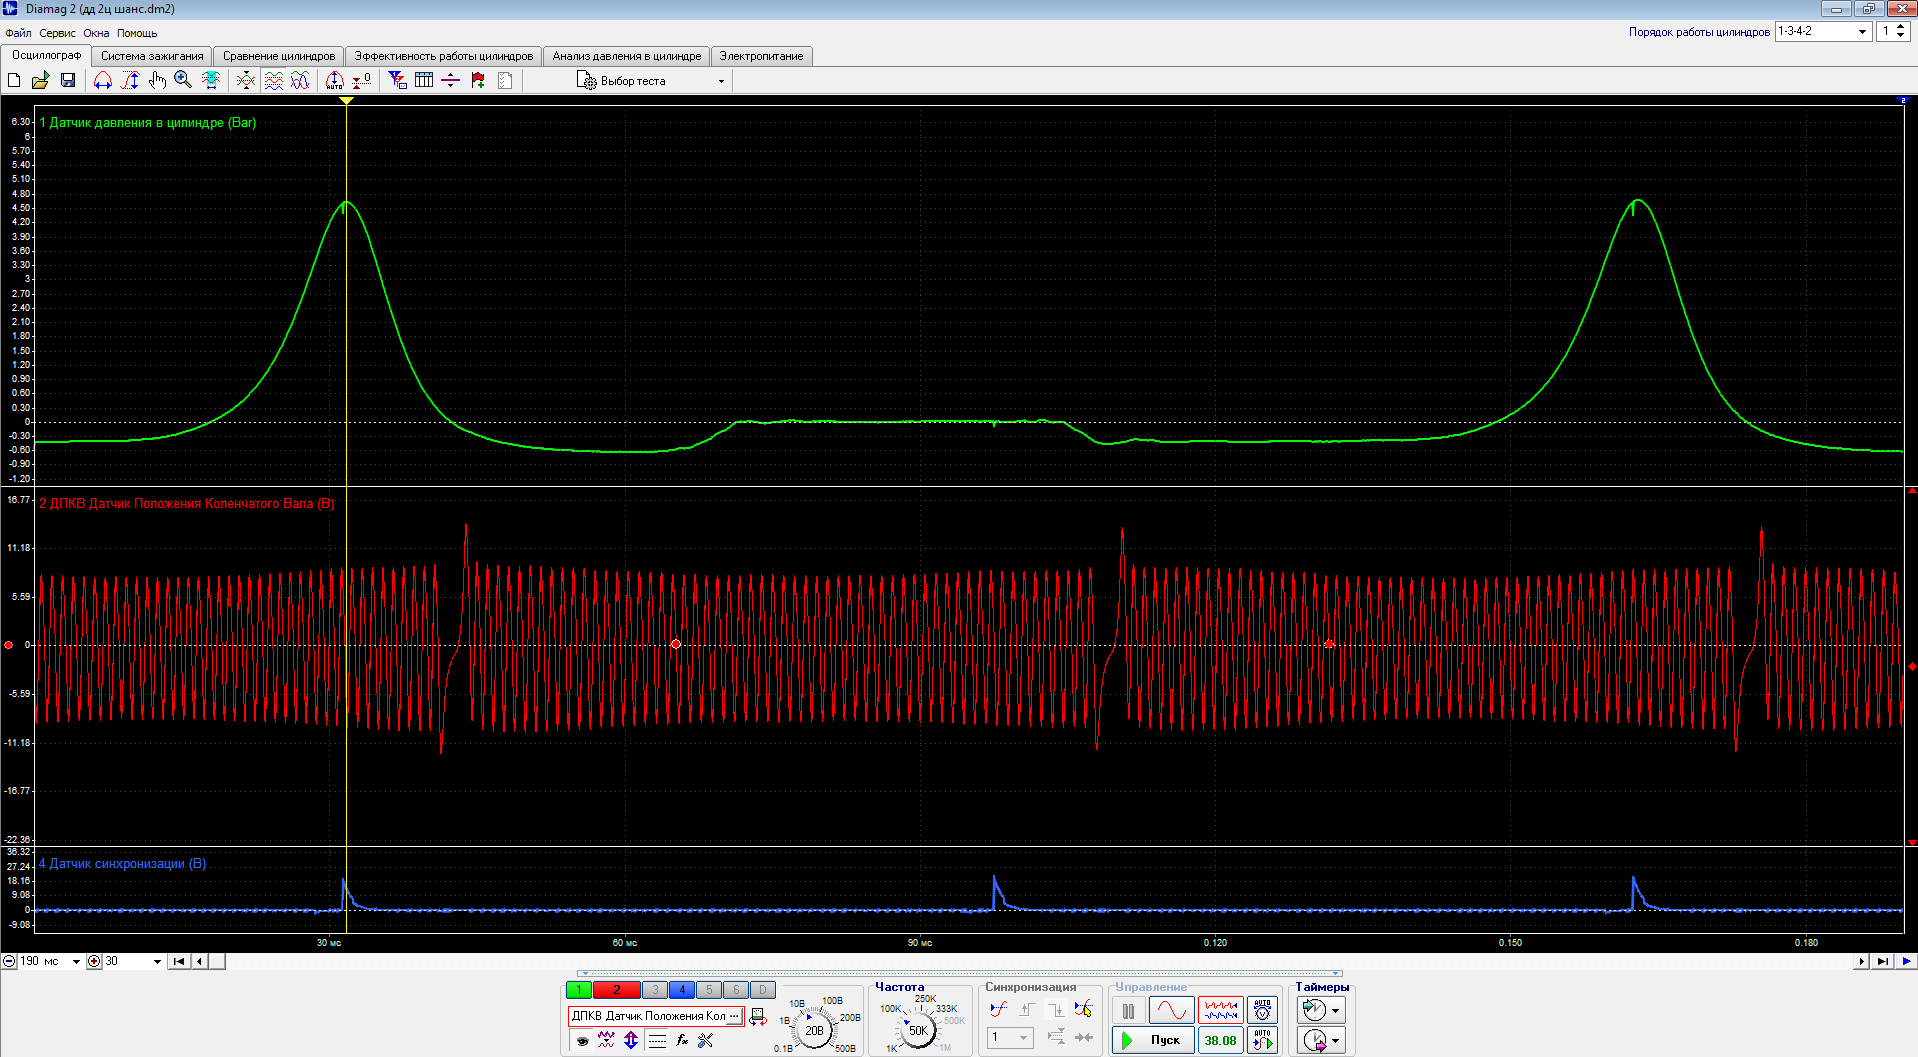This screenshot has width=1918, height=1057.
Task: Open the Помощь menu
Action: click(x=137, y=33)
